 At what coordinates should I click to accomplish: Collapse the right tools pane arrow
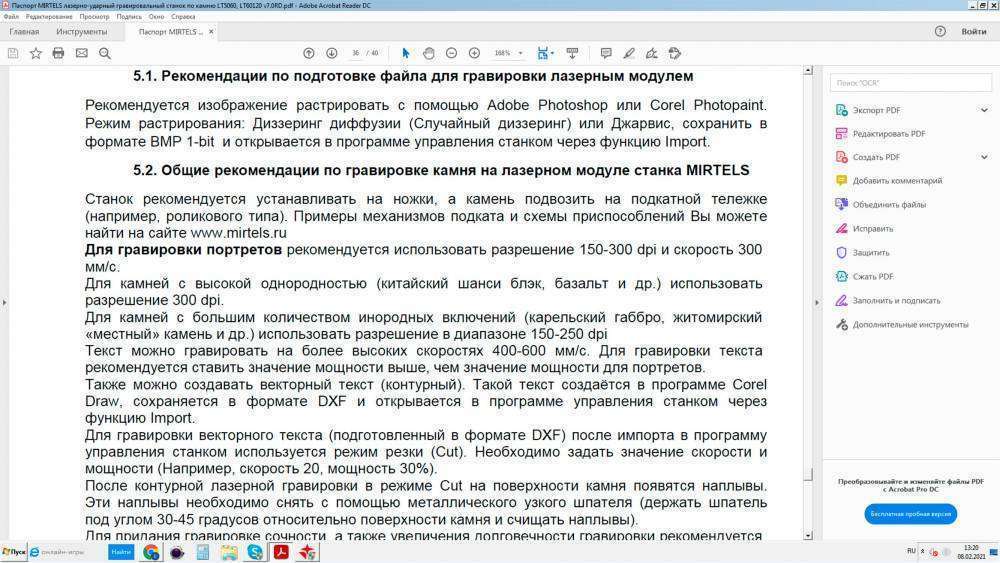(x=817, y=302)
